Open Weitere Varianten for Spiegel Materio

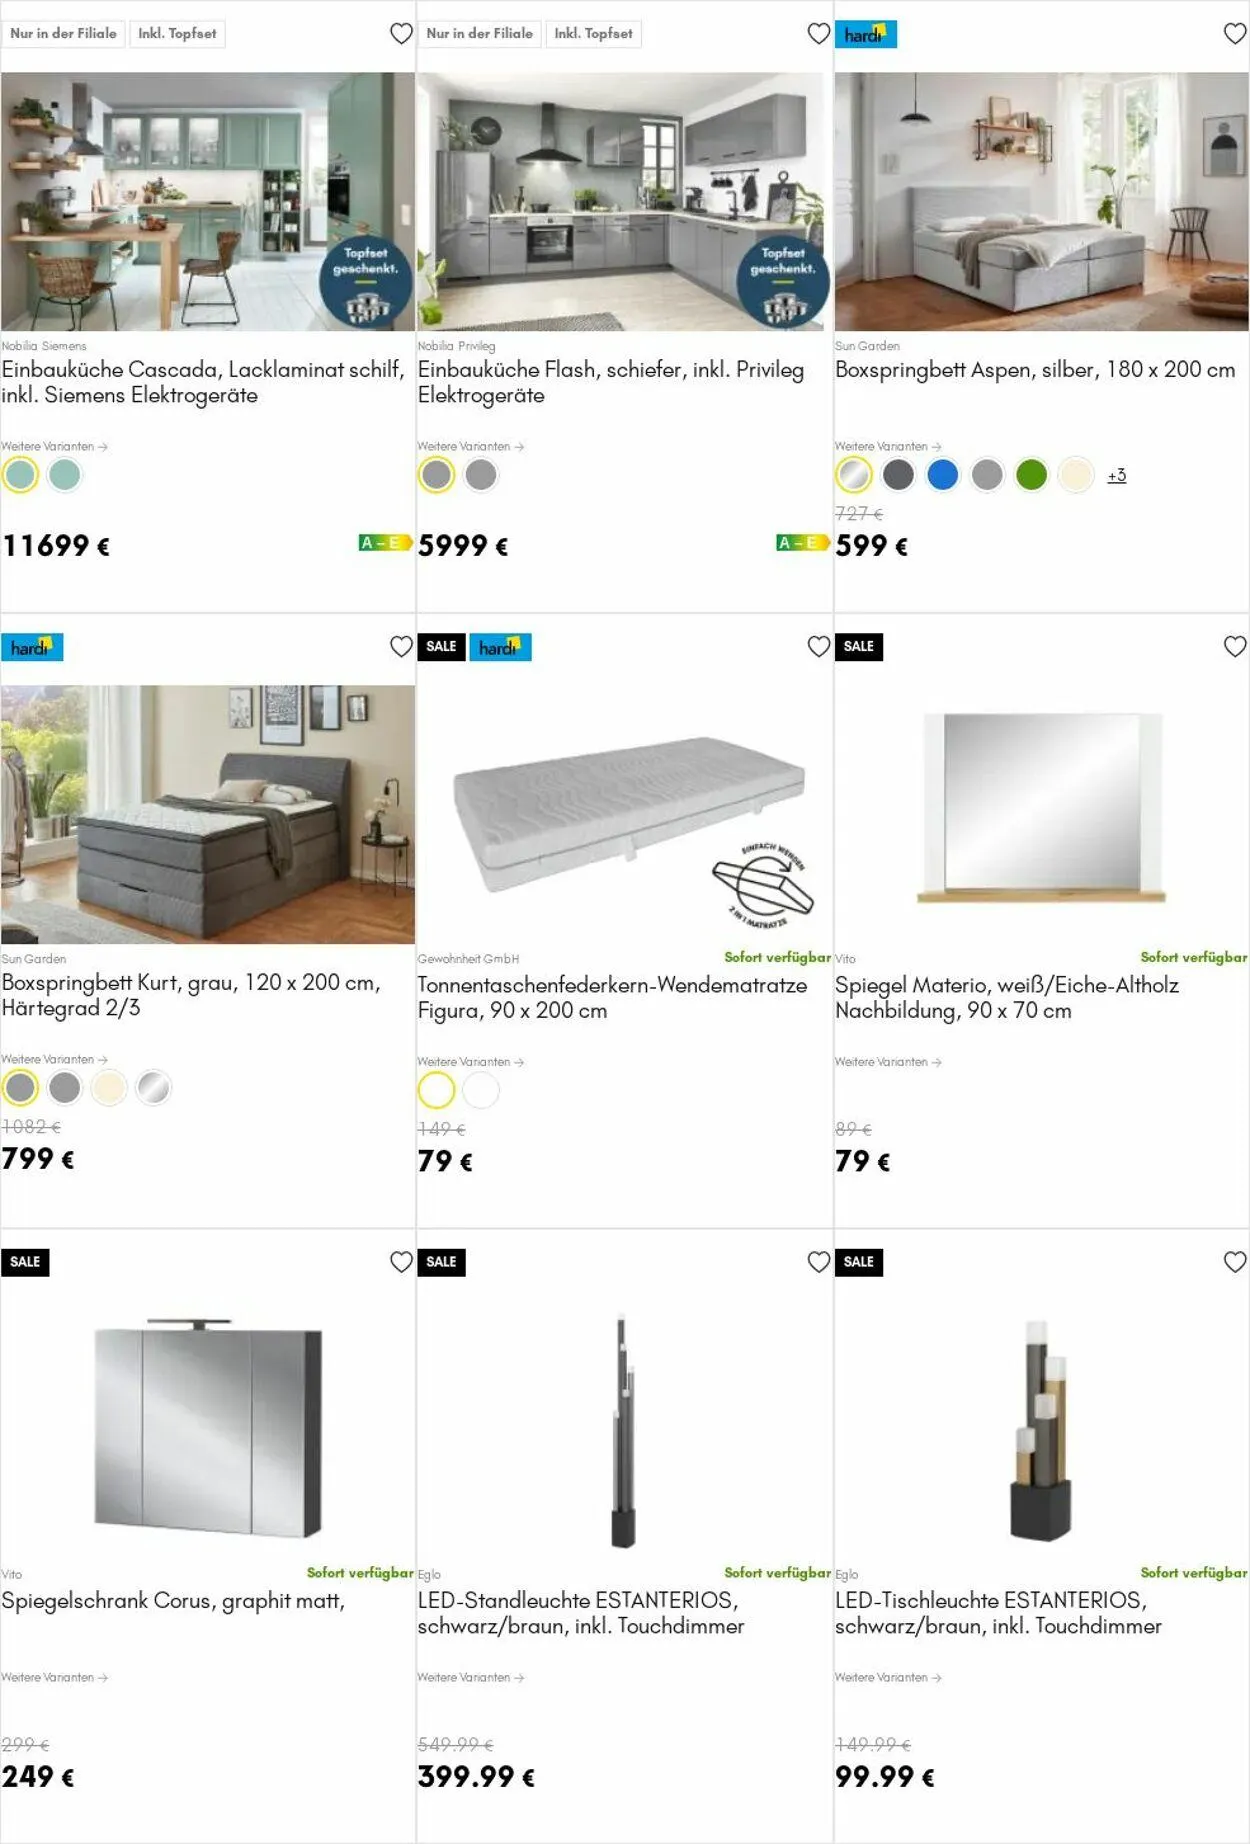pos(888,1062)
